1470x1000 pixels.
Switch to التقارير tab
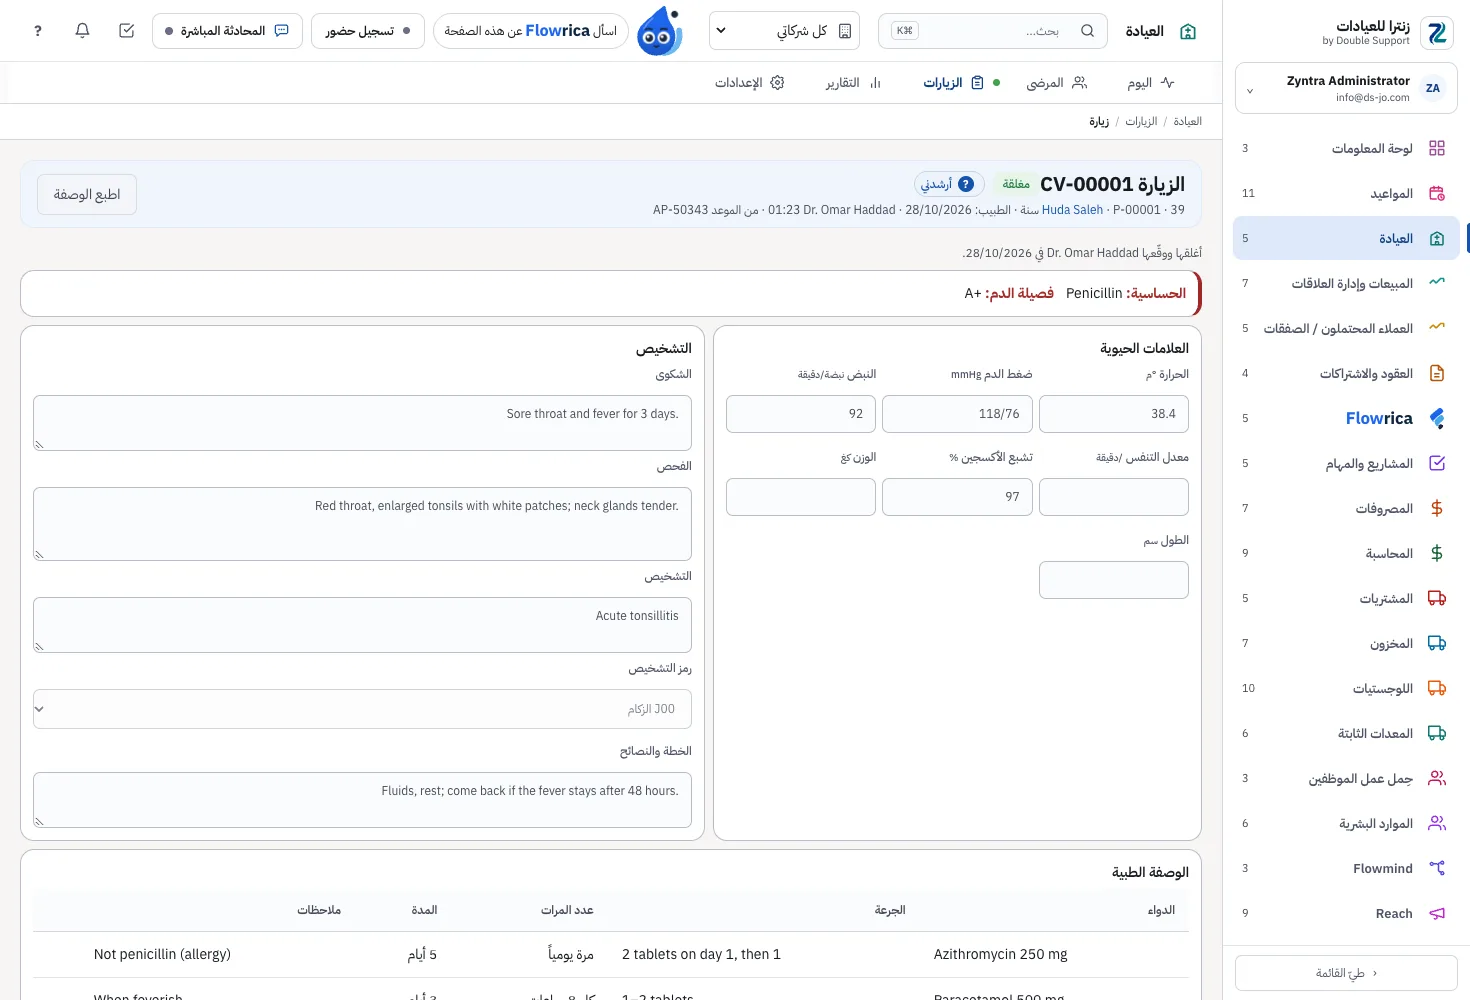(853, 83)
